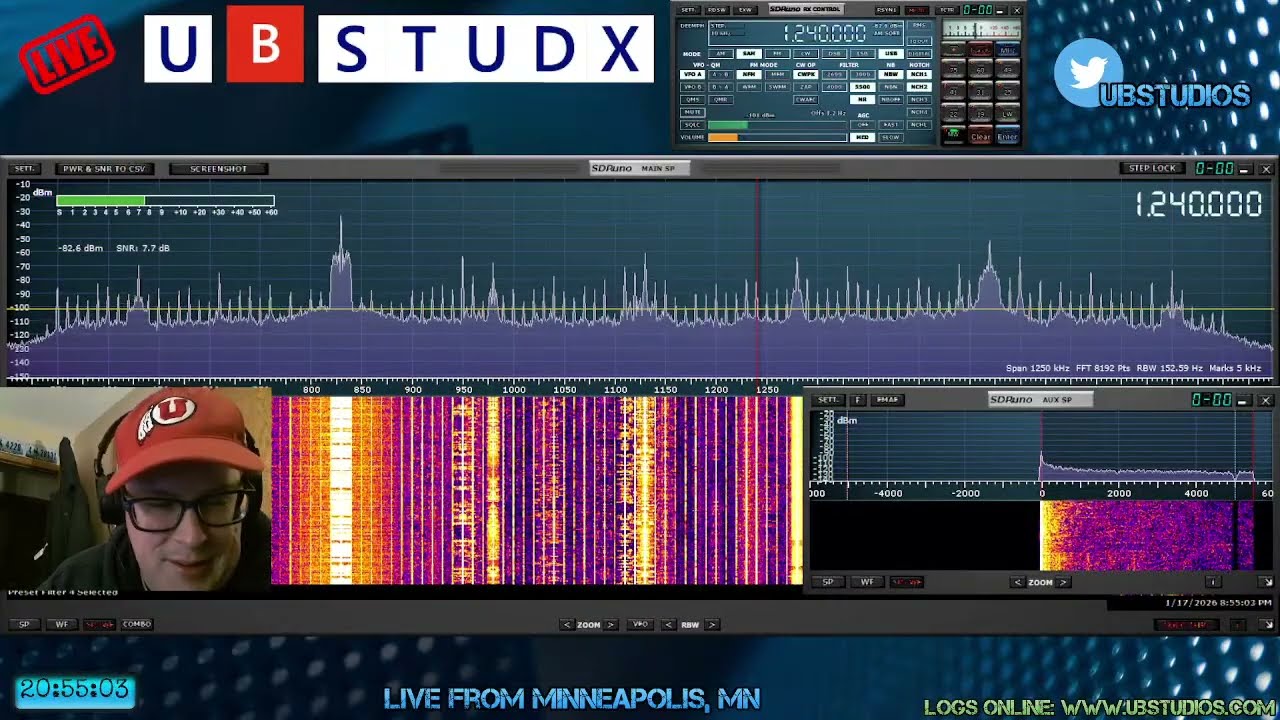Toggle the CWAFC button
This screenshot has height=720, width=1280.
(806, 100)
